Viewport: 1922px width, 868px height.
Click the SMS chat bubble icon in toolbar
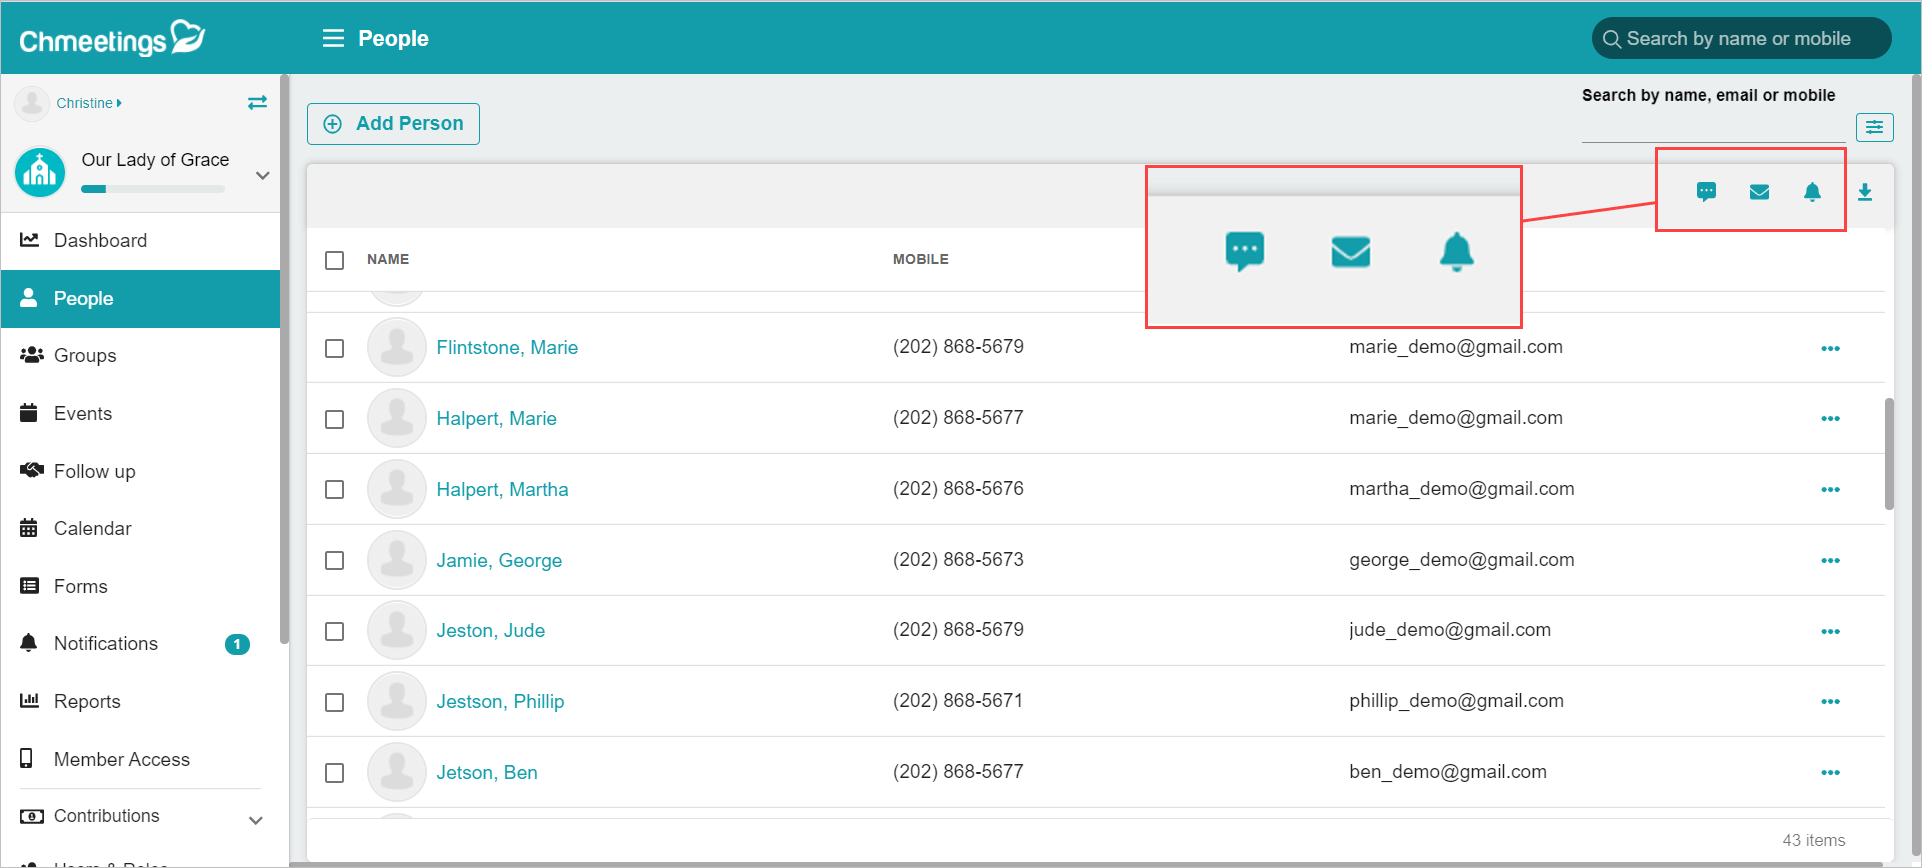[1706, 192]
